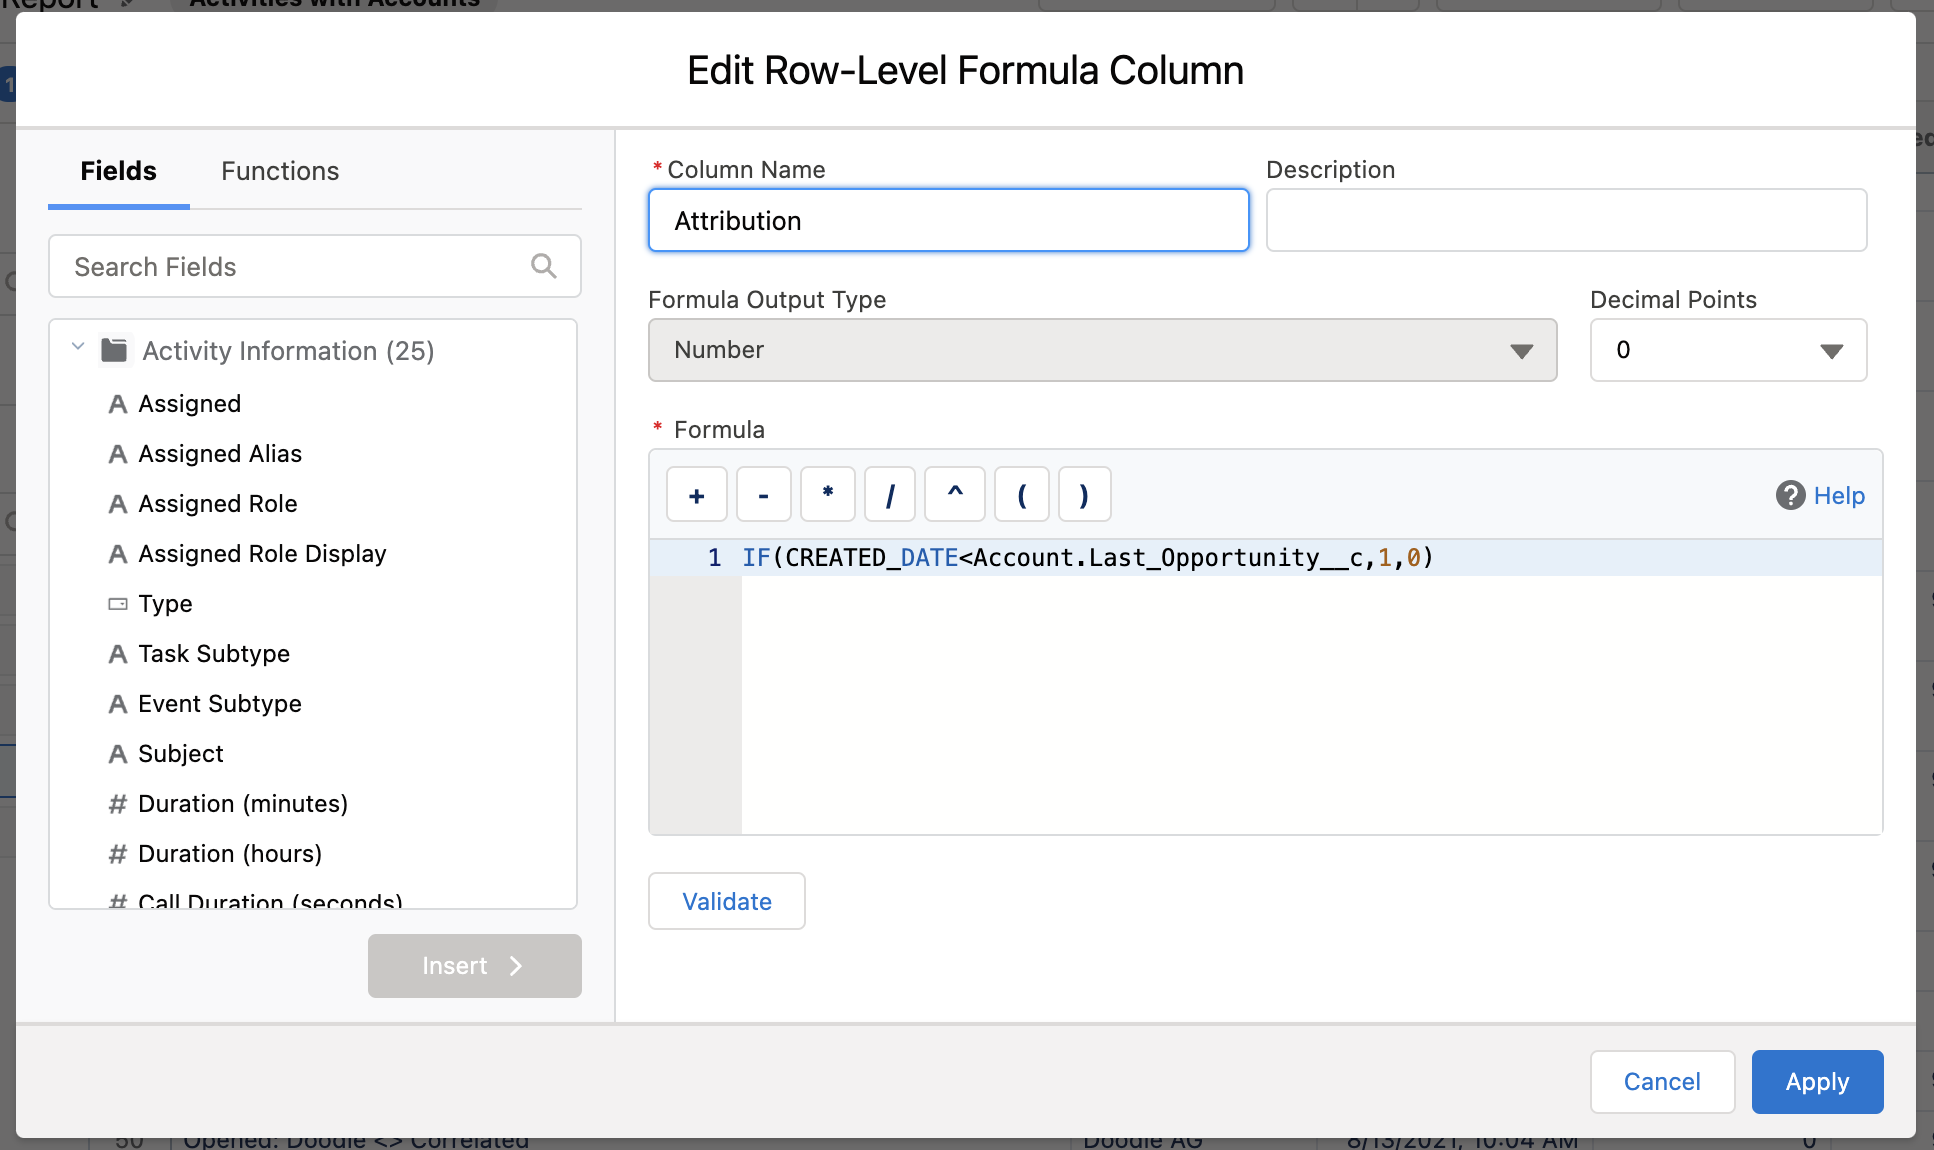Click the Help question mark icon
The image size is (1934, 1150).
coord(1790,495)
